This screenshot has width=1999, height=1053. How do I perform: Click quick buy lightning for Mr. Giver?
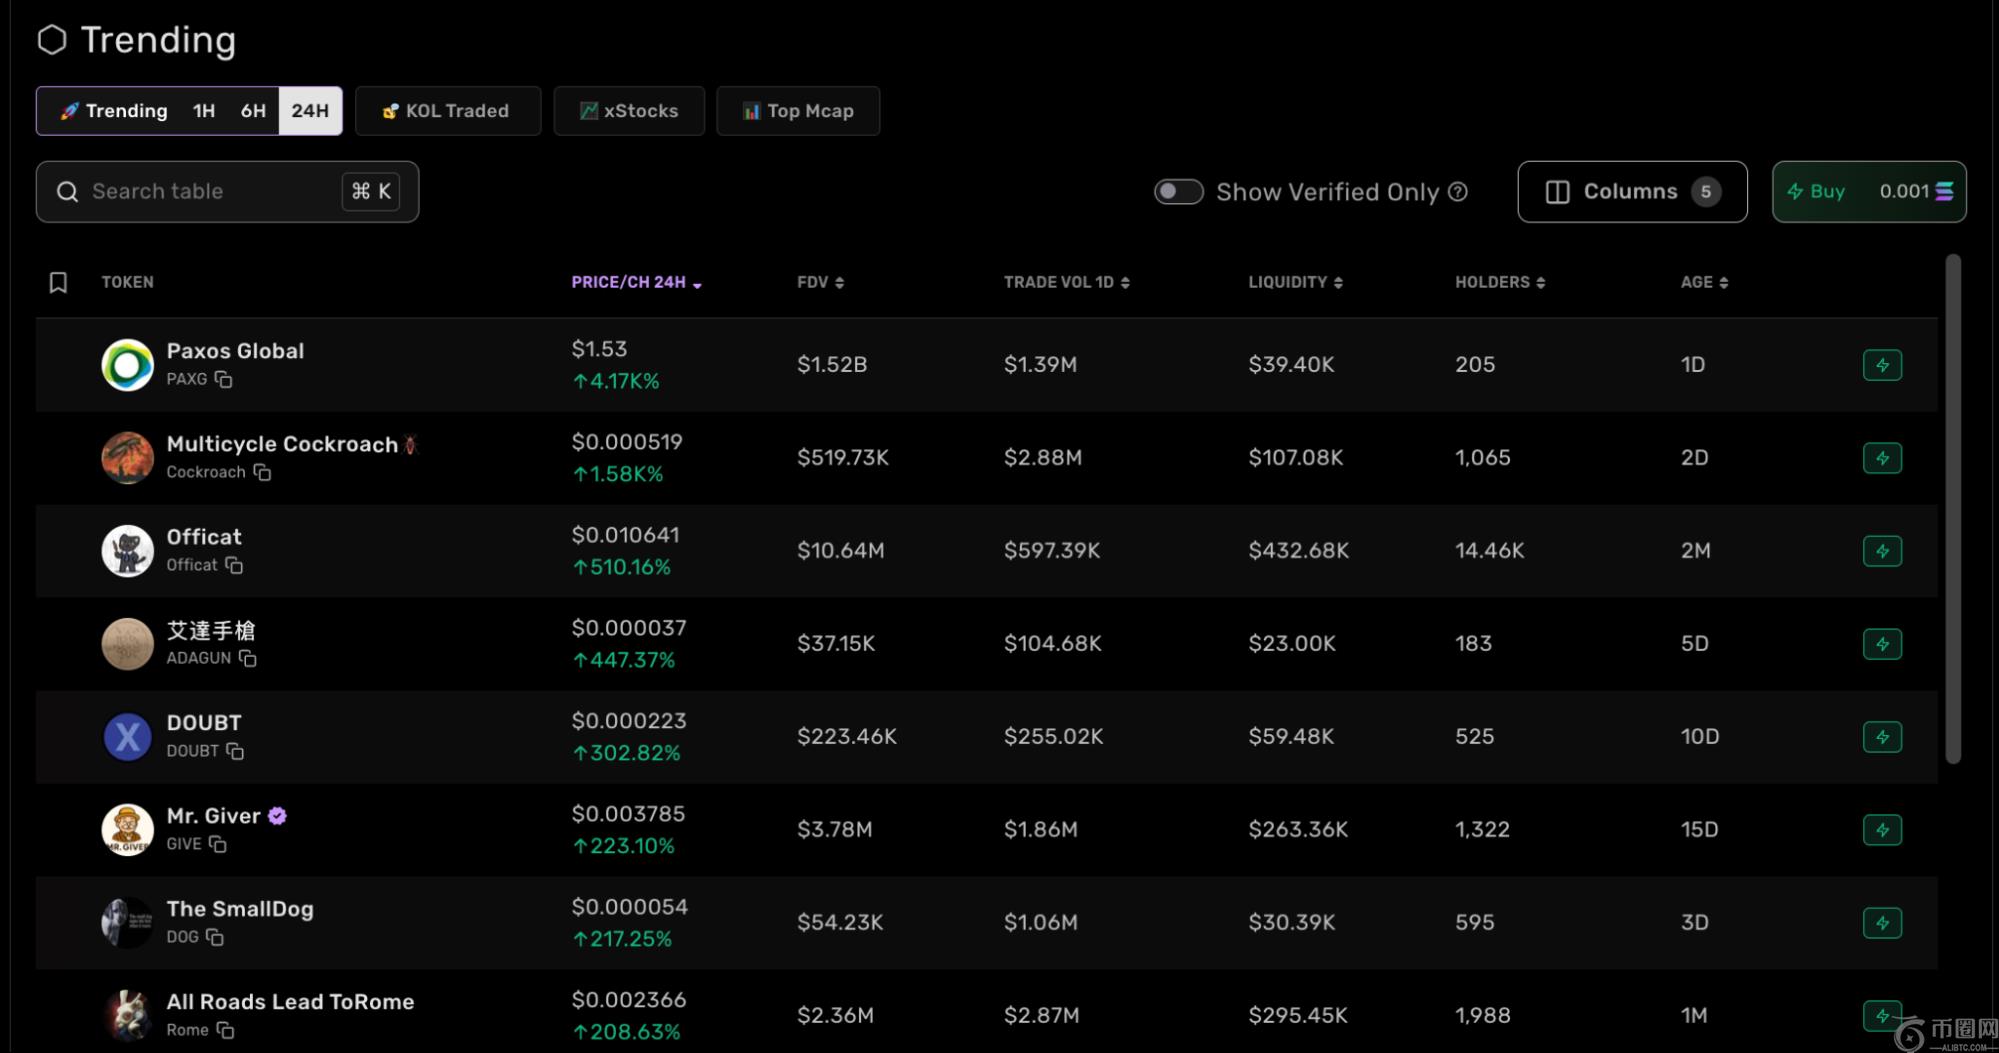click(x=1881, y=830)
